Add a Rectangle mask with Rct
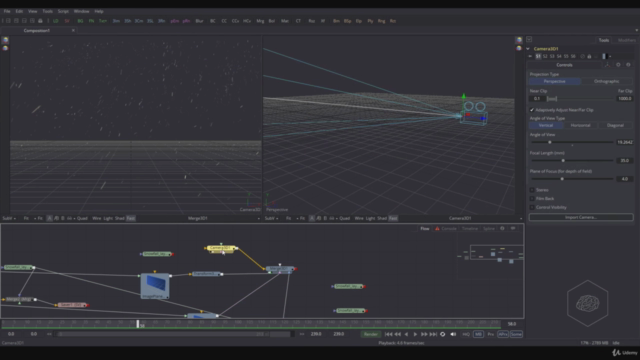 (x=393, y=21)
